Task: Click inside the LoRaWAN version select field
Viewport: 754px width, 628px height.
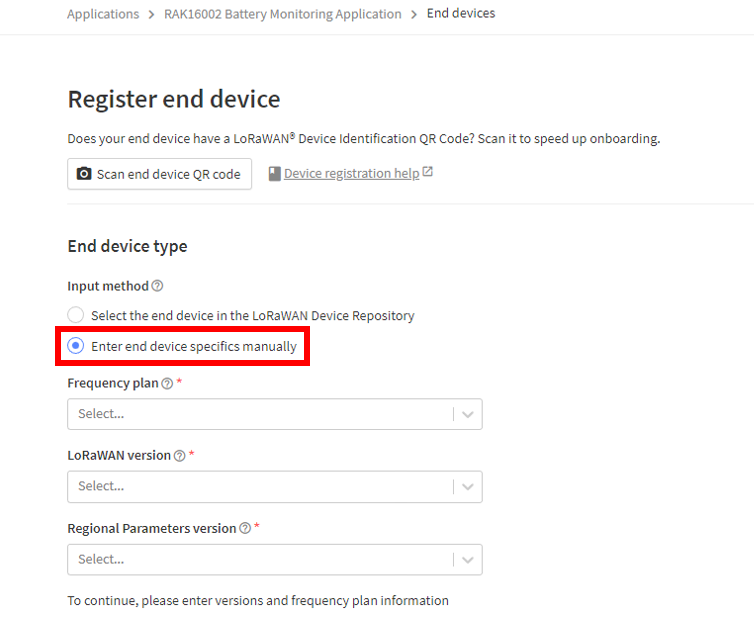Action: pyautogui.click(x=275, y=487)
